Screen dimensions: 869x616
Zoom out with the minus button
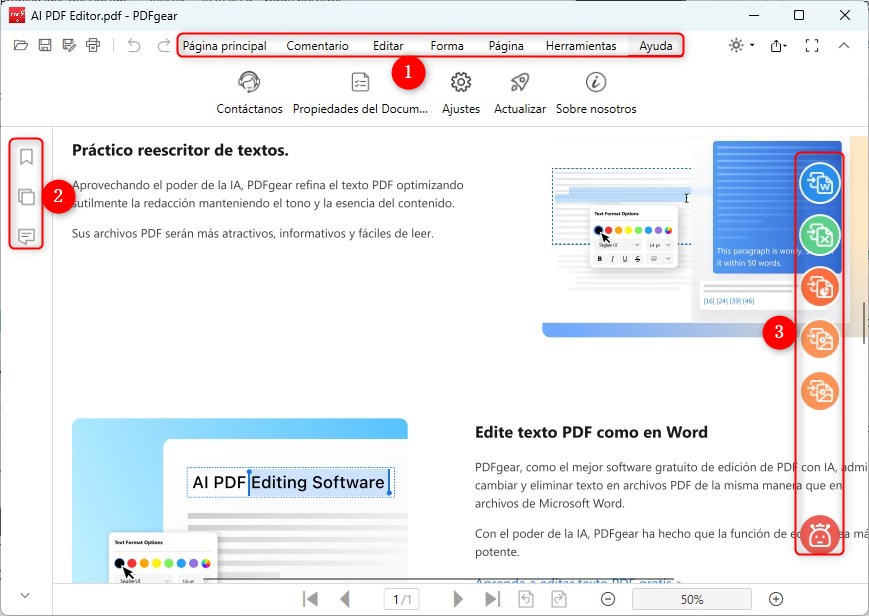point(608,599)
